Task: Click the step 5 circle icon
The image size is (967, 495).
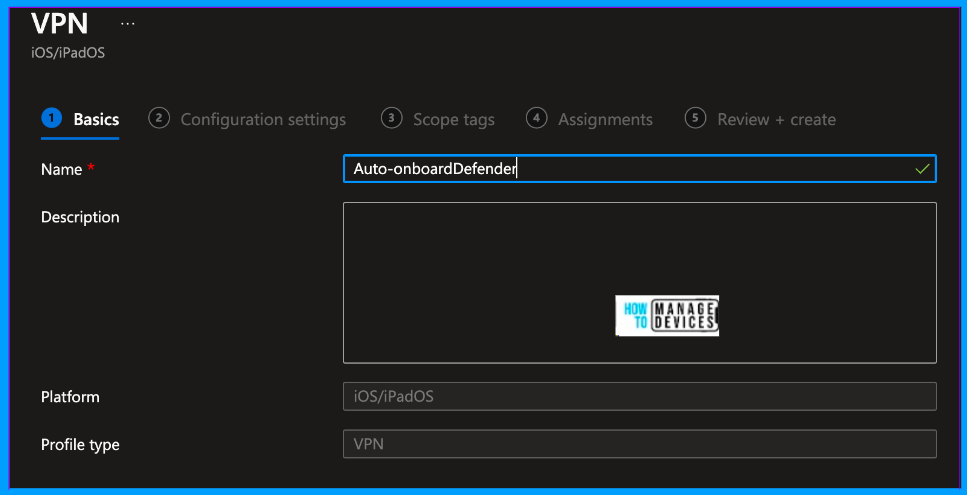Action: (x=696, y=118)
